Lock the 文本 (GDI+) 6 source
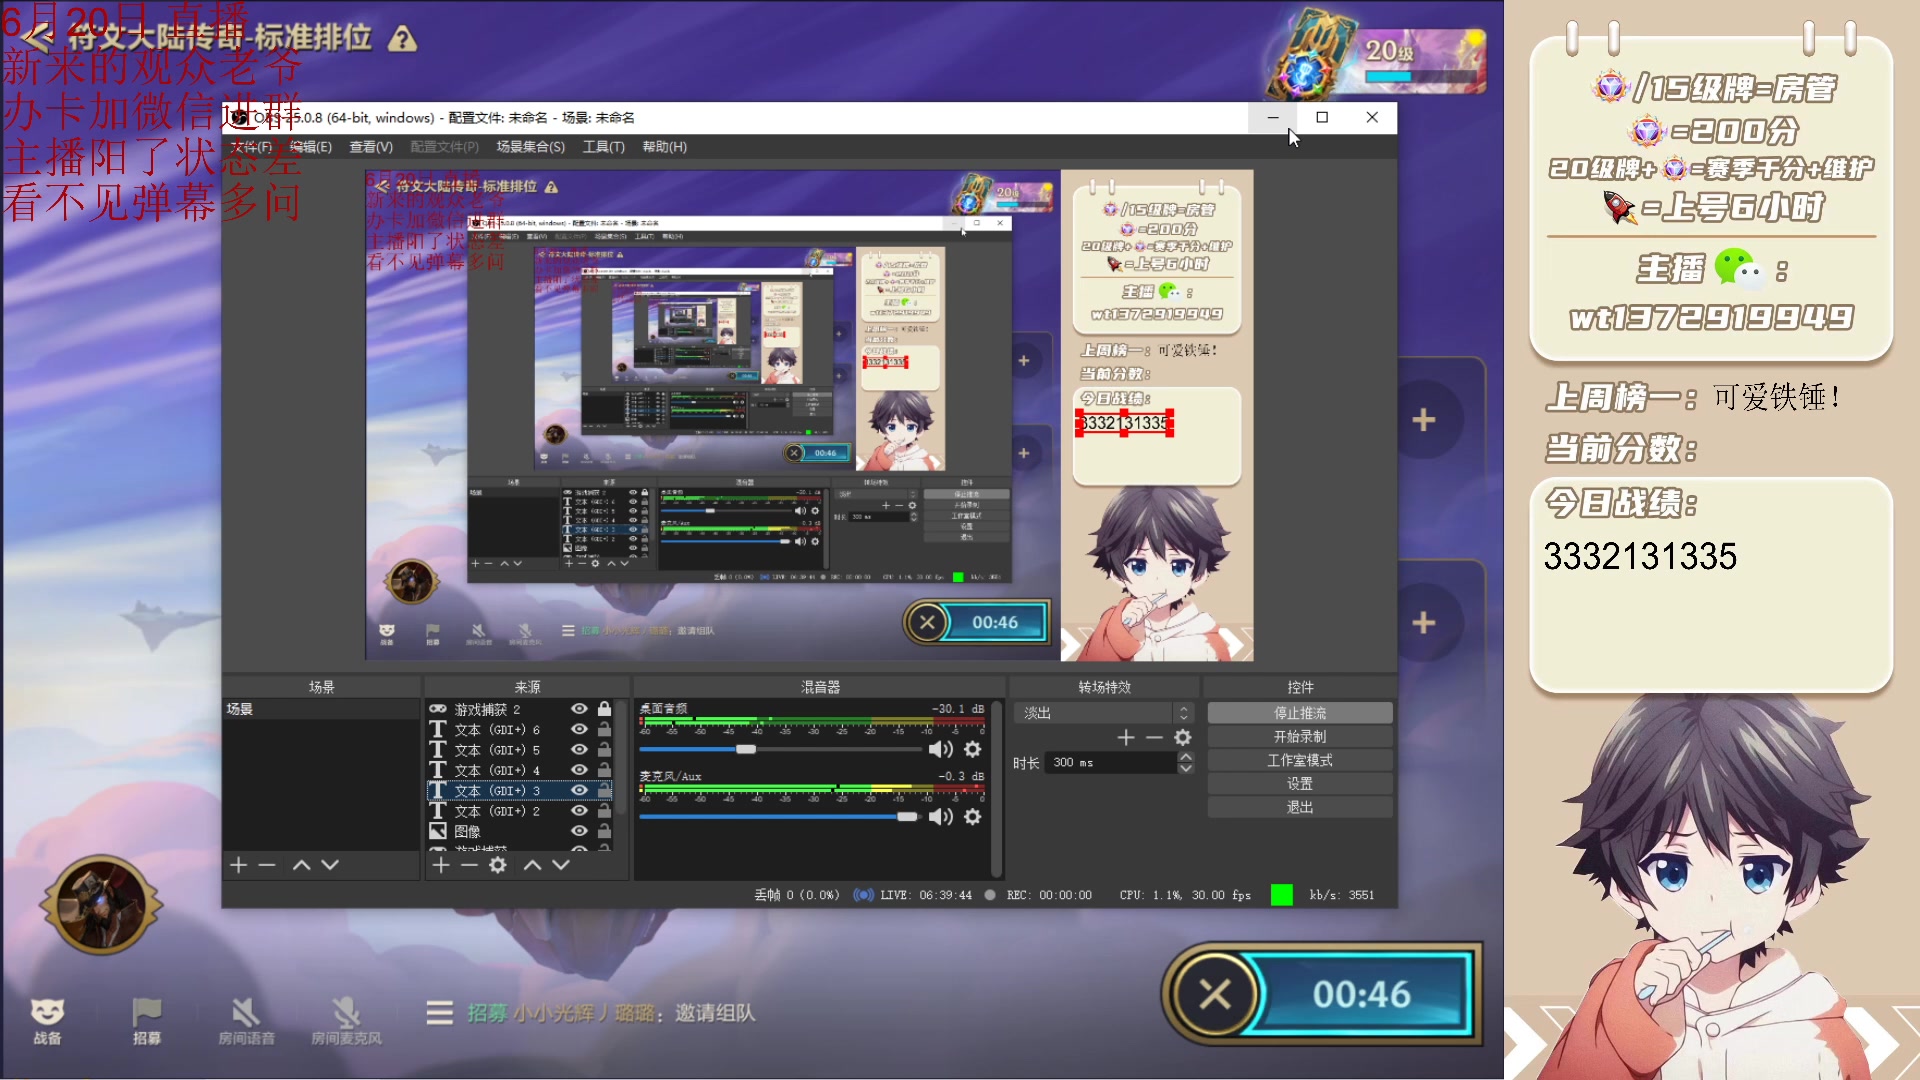 point(604,729)
